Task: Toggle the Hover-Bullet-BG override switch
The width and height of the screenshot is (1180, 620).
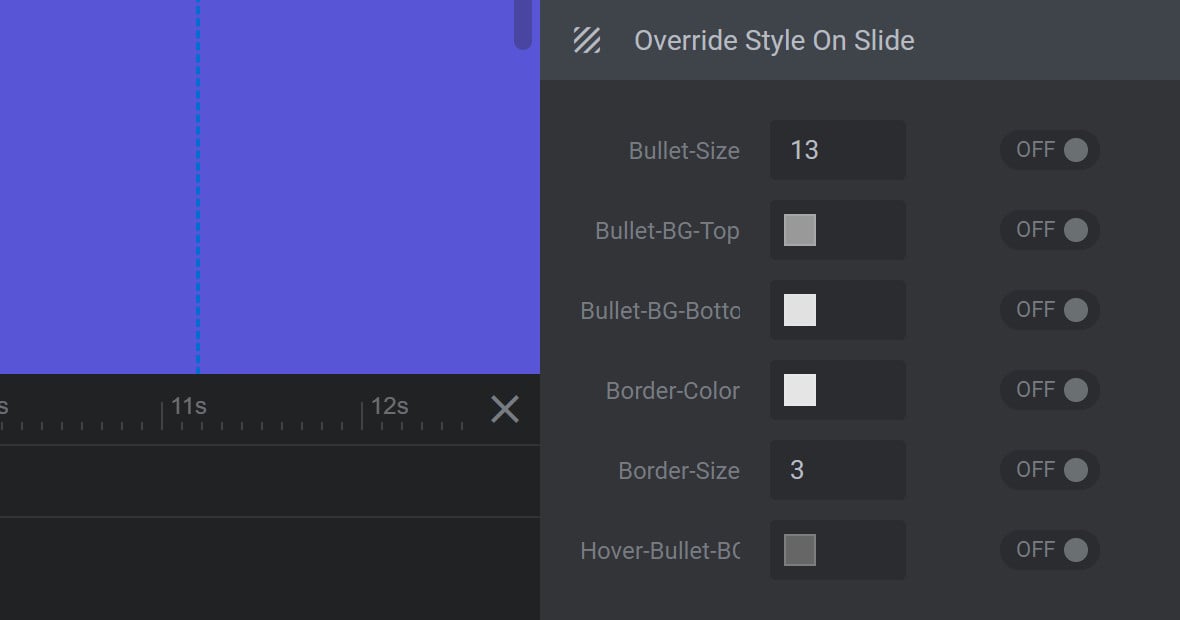Action: coord(1050,550)
